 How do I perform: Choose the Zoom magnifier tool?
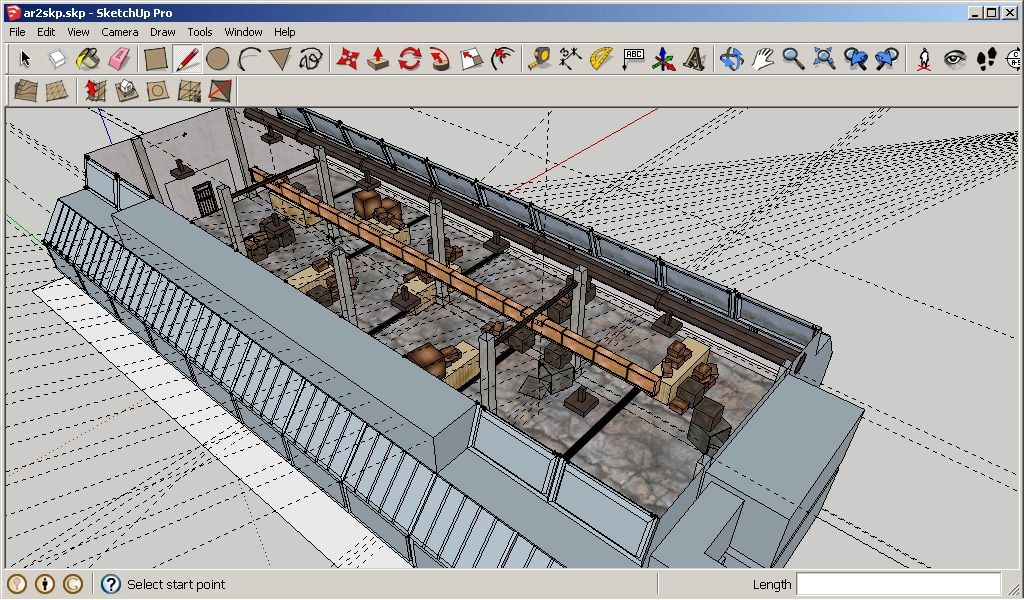pos(793,59)
